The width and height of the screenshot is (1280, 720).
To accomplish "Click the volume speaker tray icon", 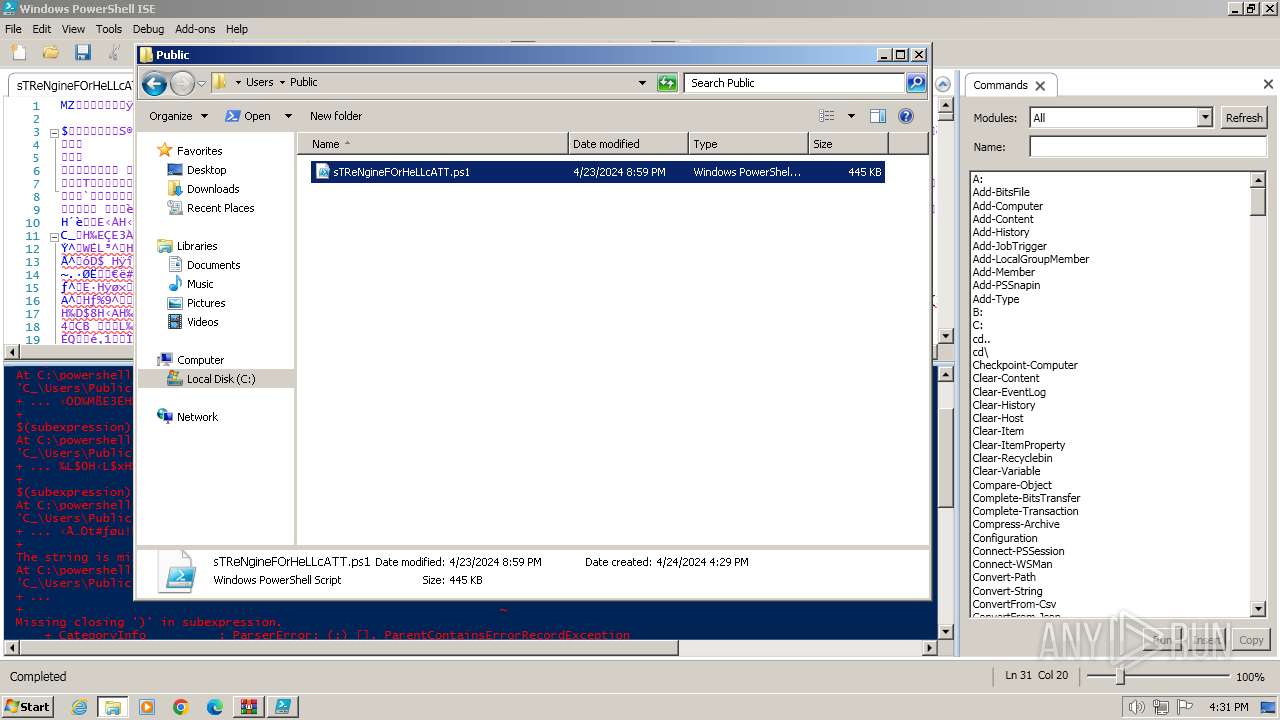I will 1136,707.
